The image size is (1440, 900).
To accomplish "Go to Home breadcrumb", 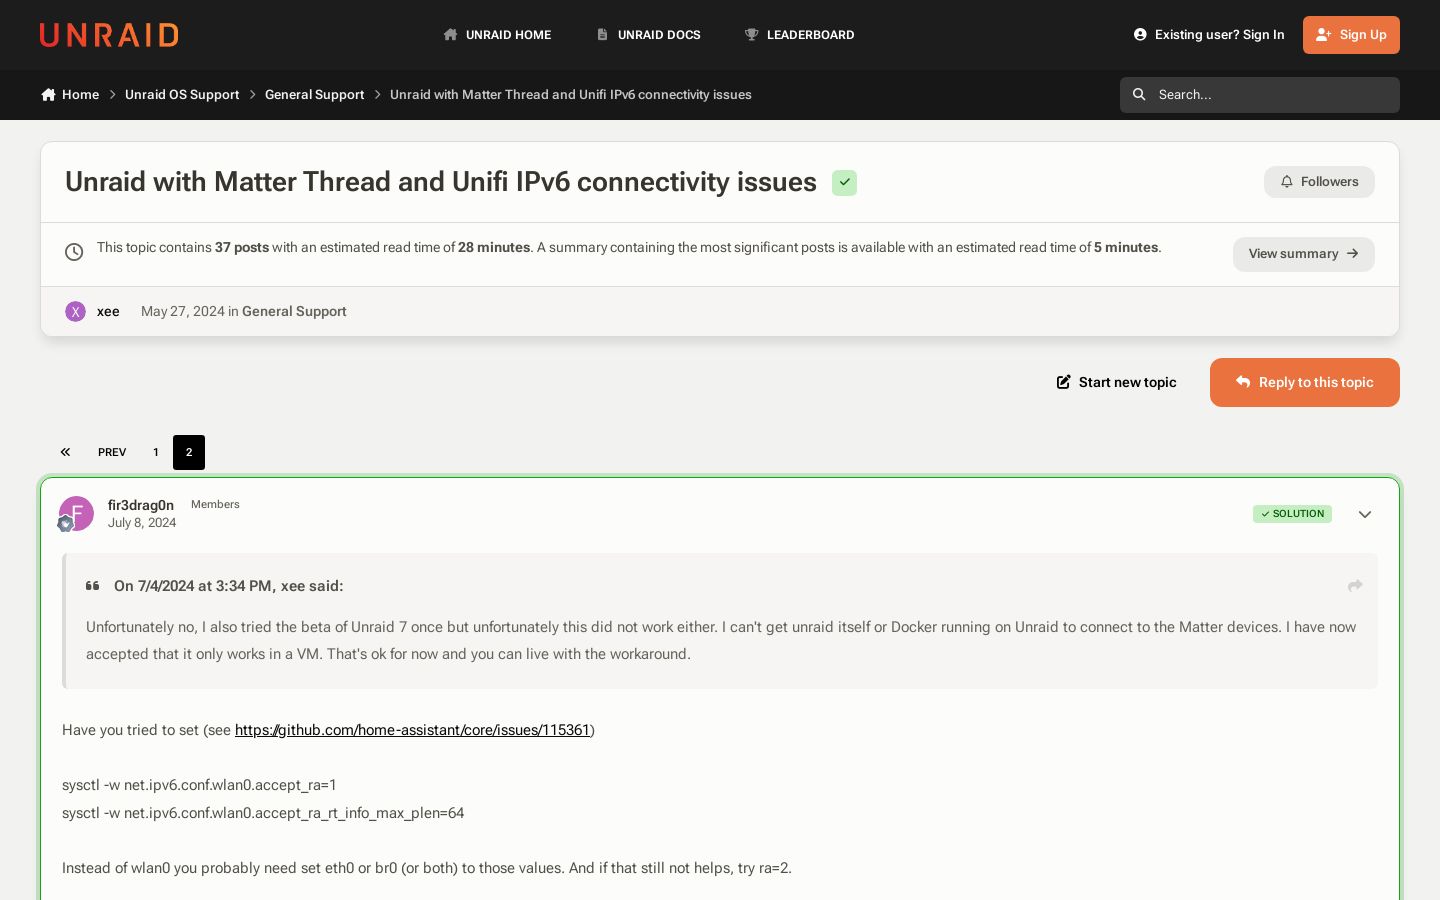I will (70, 95).
